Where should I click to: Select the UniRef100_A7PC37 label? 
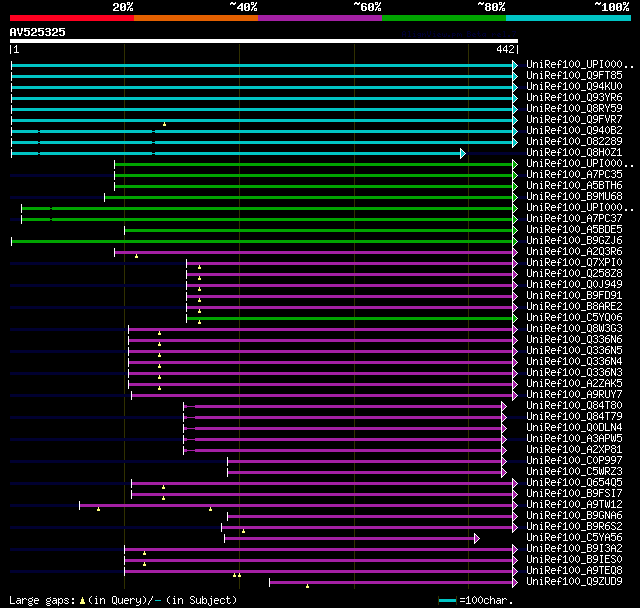(x=574, y=219)
